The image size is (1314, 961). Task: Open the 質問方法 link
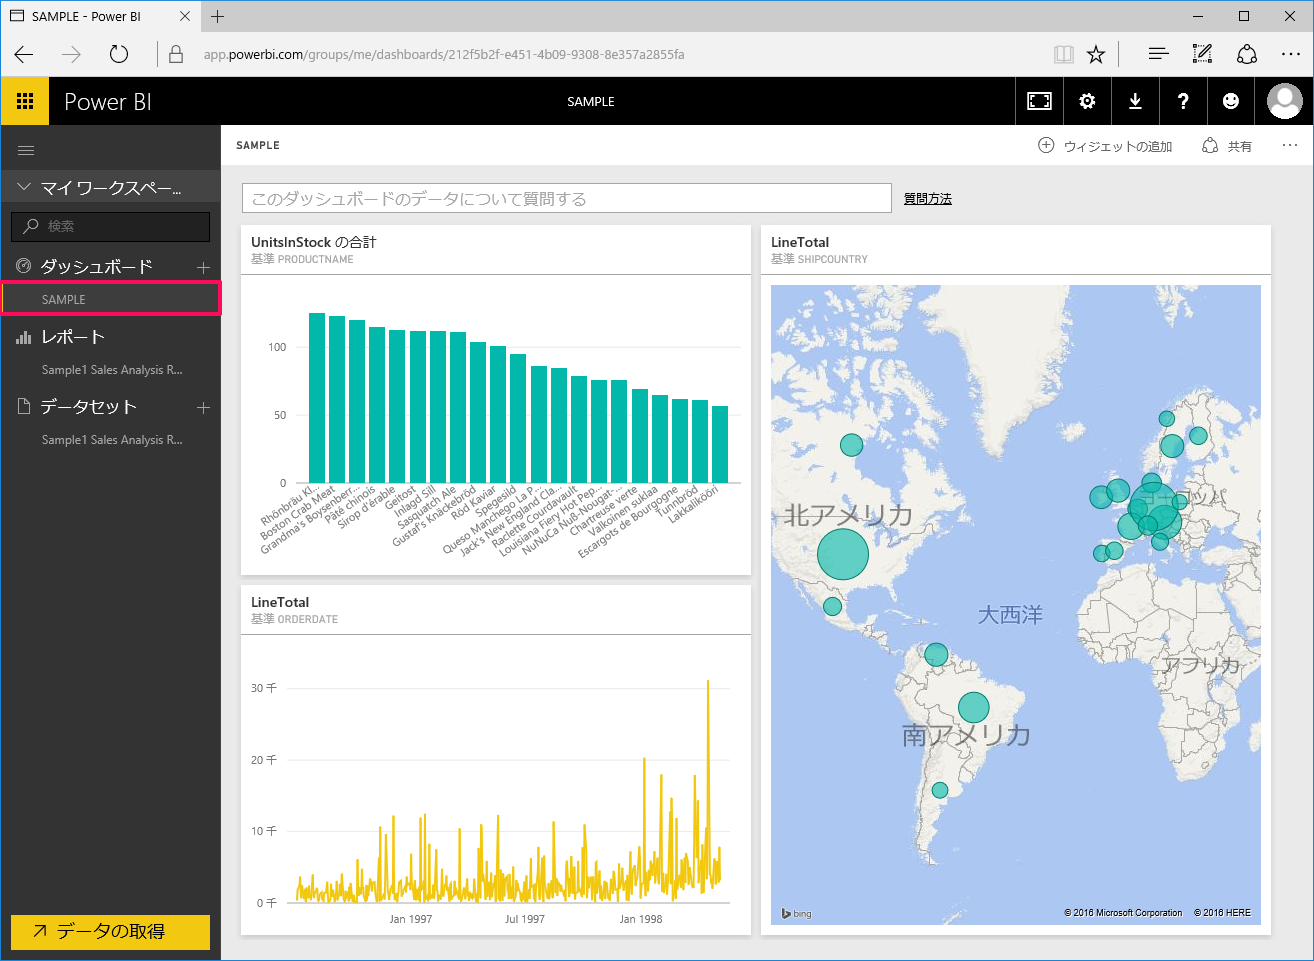pyautogui.click(x=927, y=199)
